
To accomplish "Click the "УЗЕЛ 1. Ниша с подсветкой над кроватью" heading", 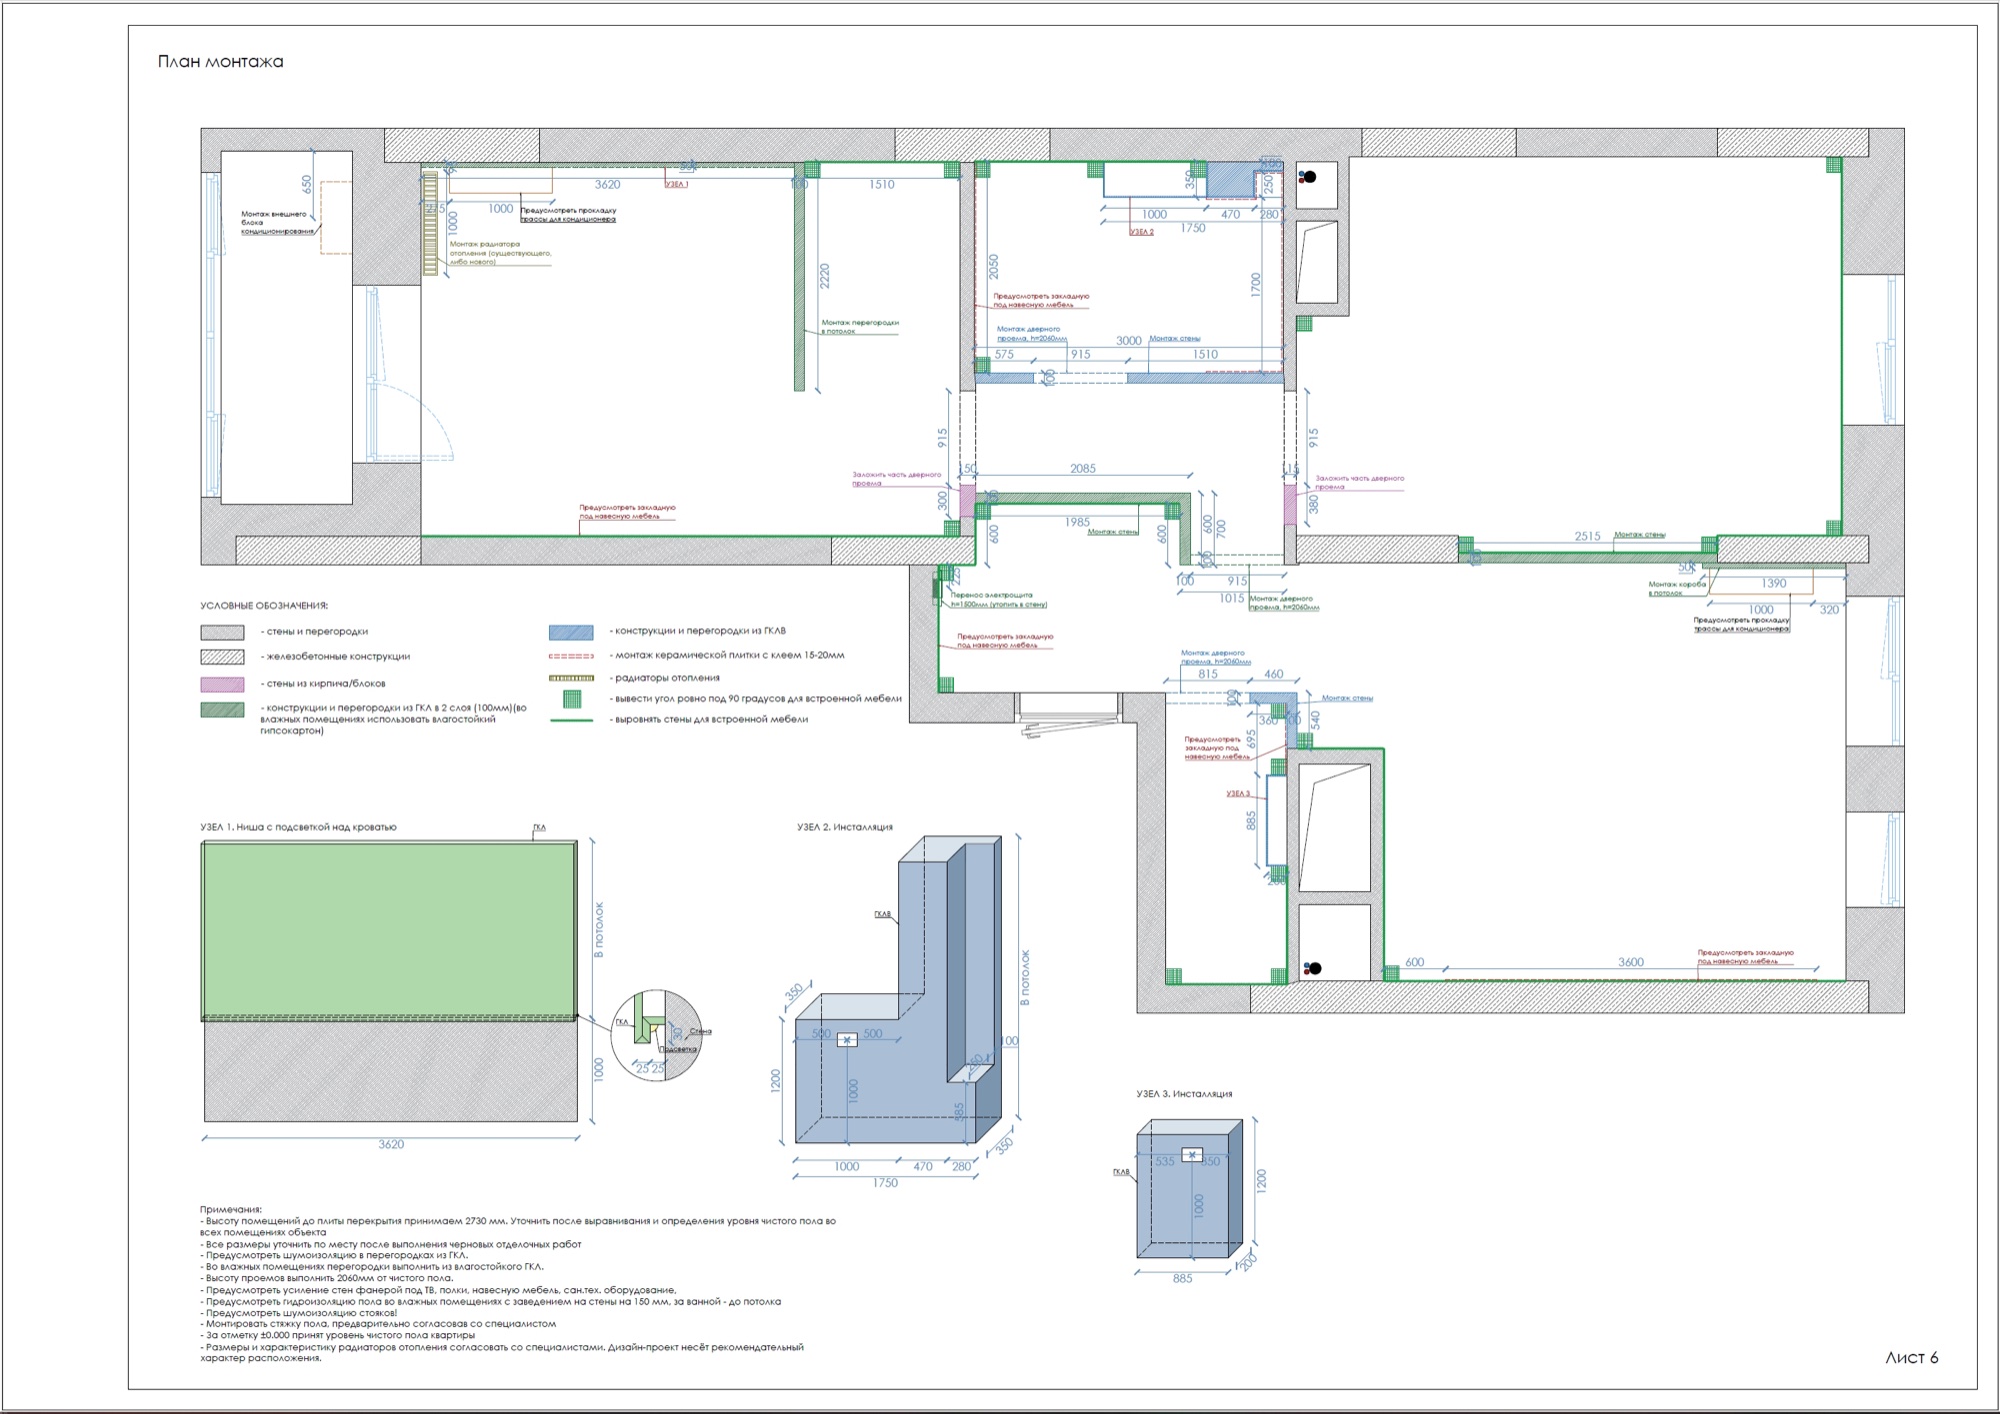I will [x=298, y=827].
